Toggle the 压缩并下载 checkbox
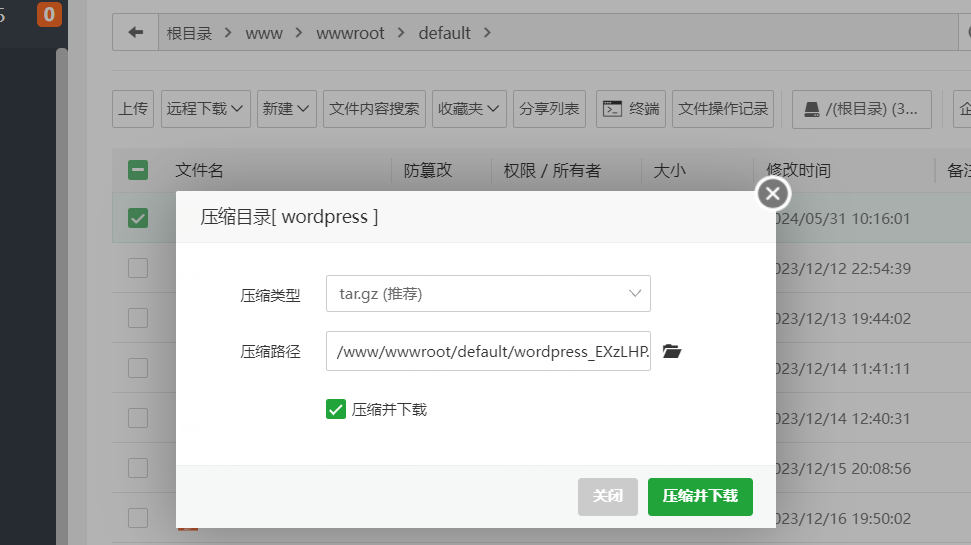 point(336,409)
